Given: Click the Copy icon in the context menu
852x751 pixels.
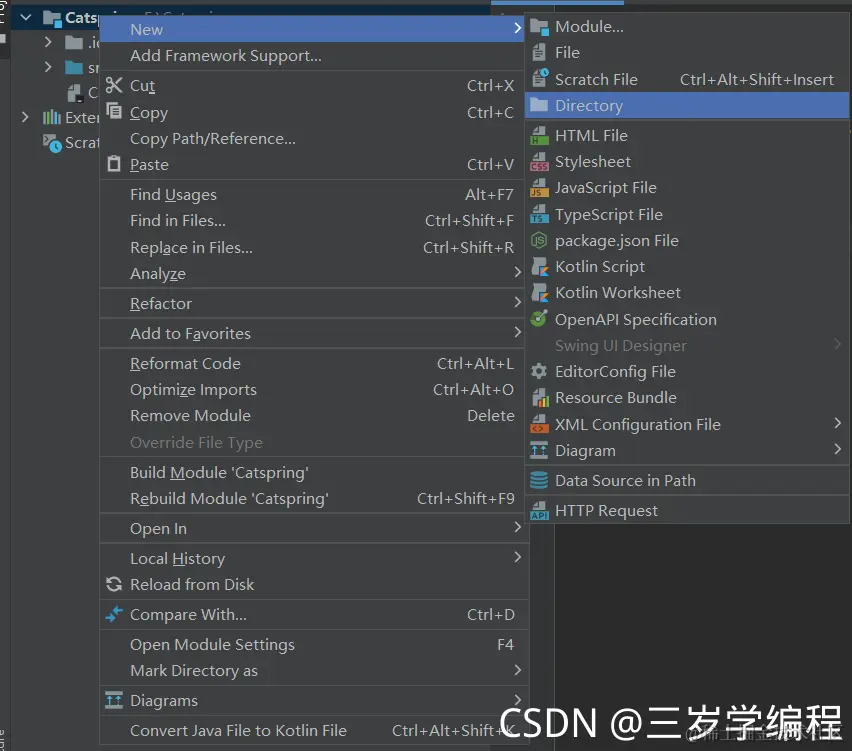Looking at the screenshot, I should (x=114, y=111).
